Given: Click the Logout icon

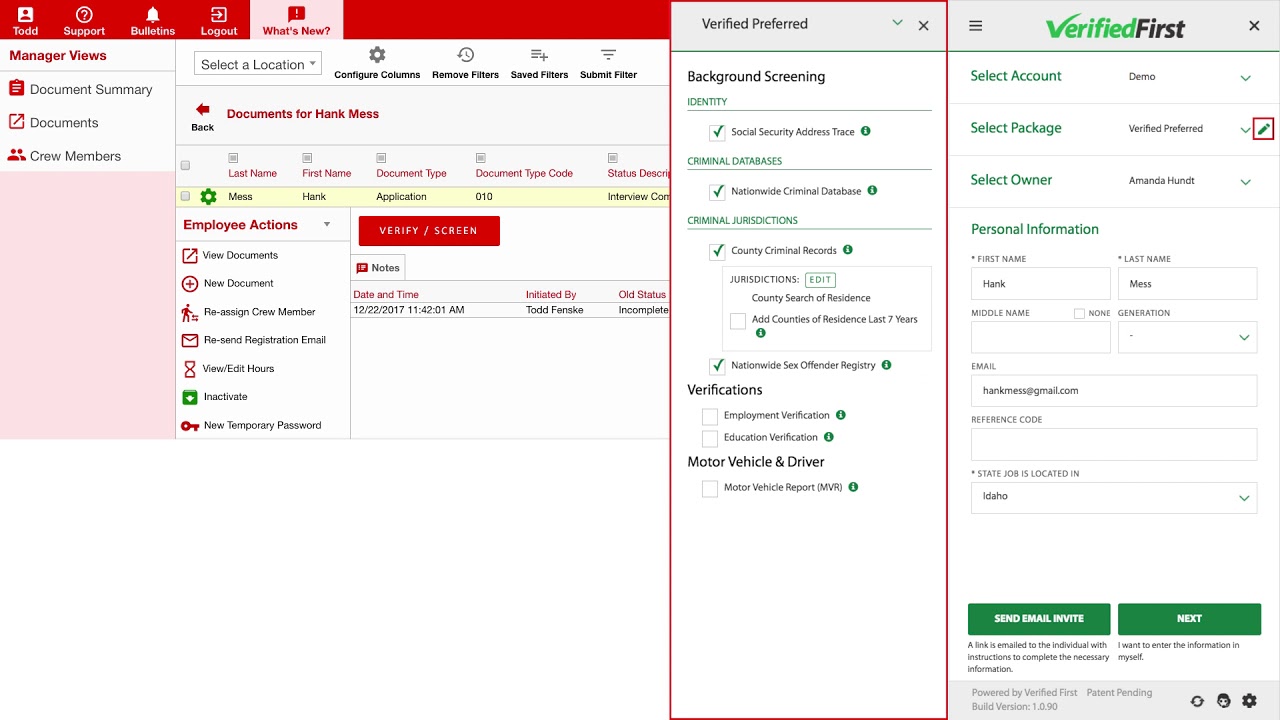Looking at the screenshot, I should click(x=218, y=14).
